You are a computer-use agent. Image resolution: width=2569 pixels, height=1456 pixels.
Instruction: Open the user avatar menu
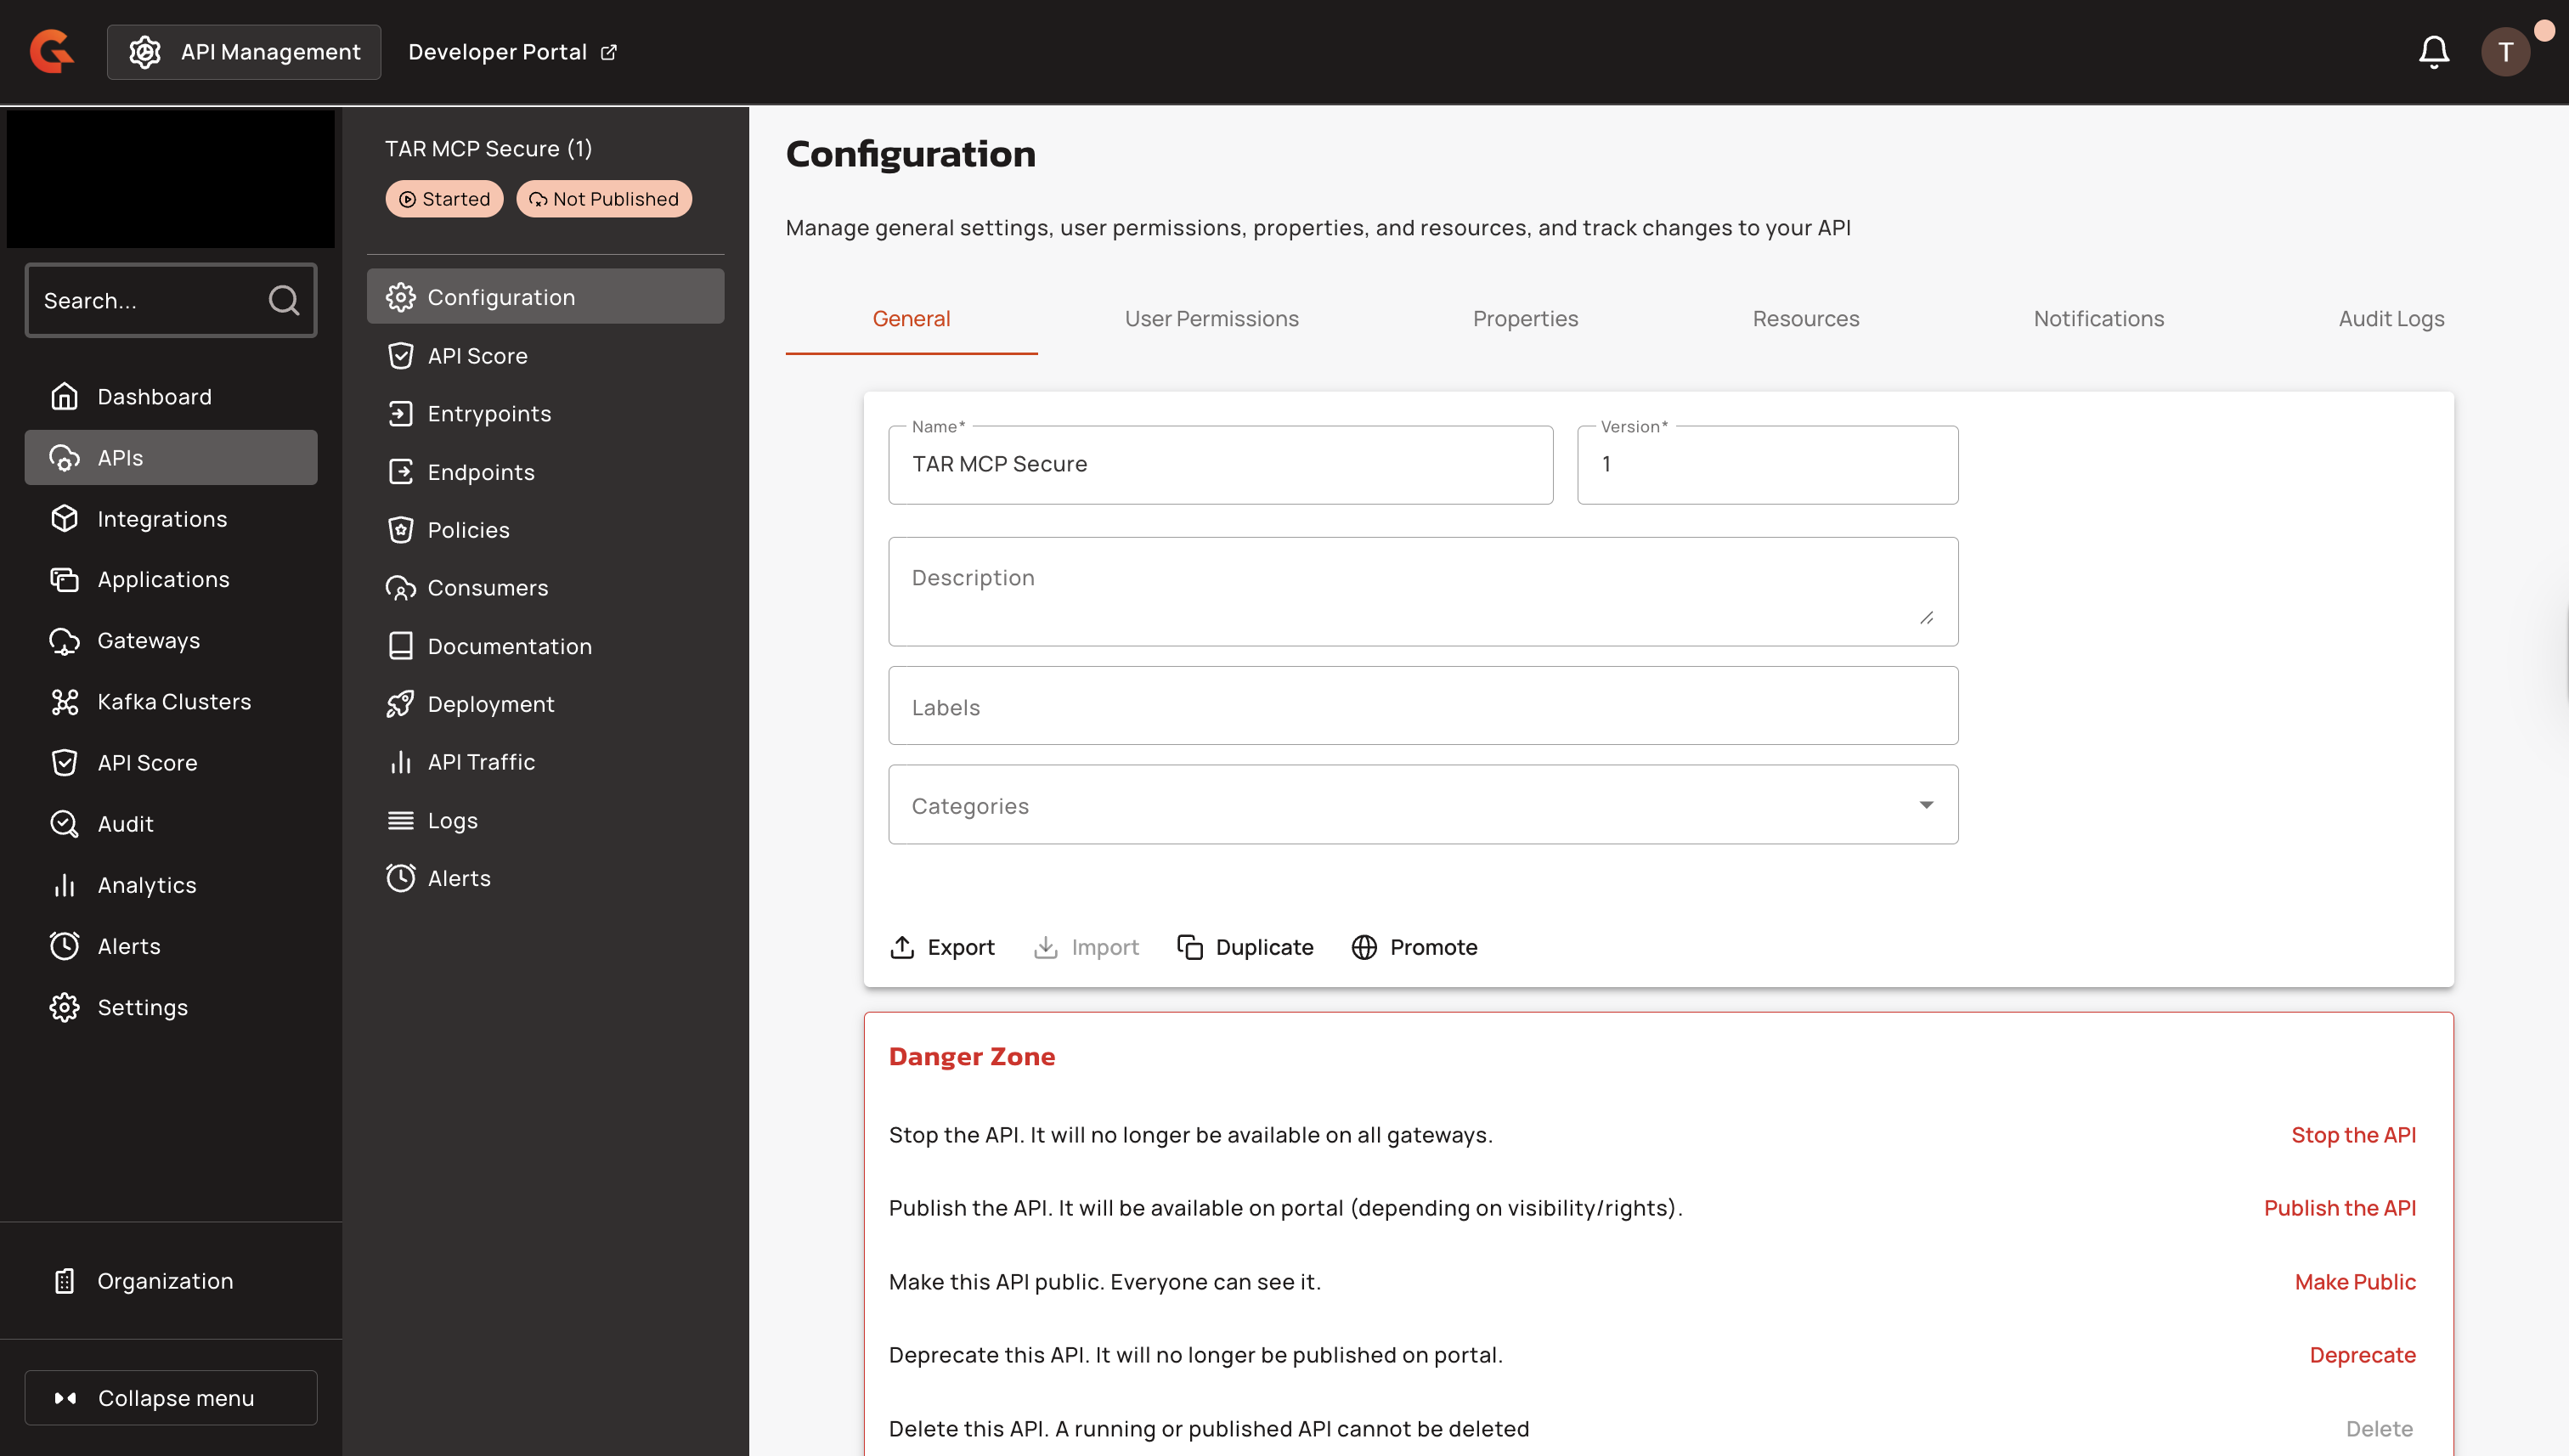[2504, 52]
